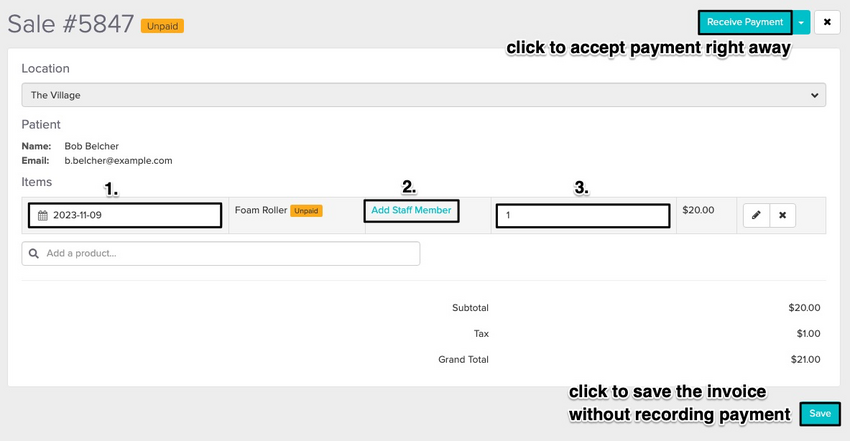
Task: Click the Add Staff Member link
Action: click(411, 210)
